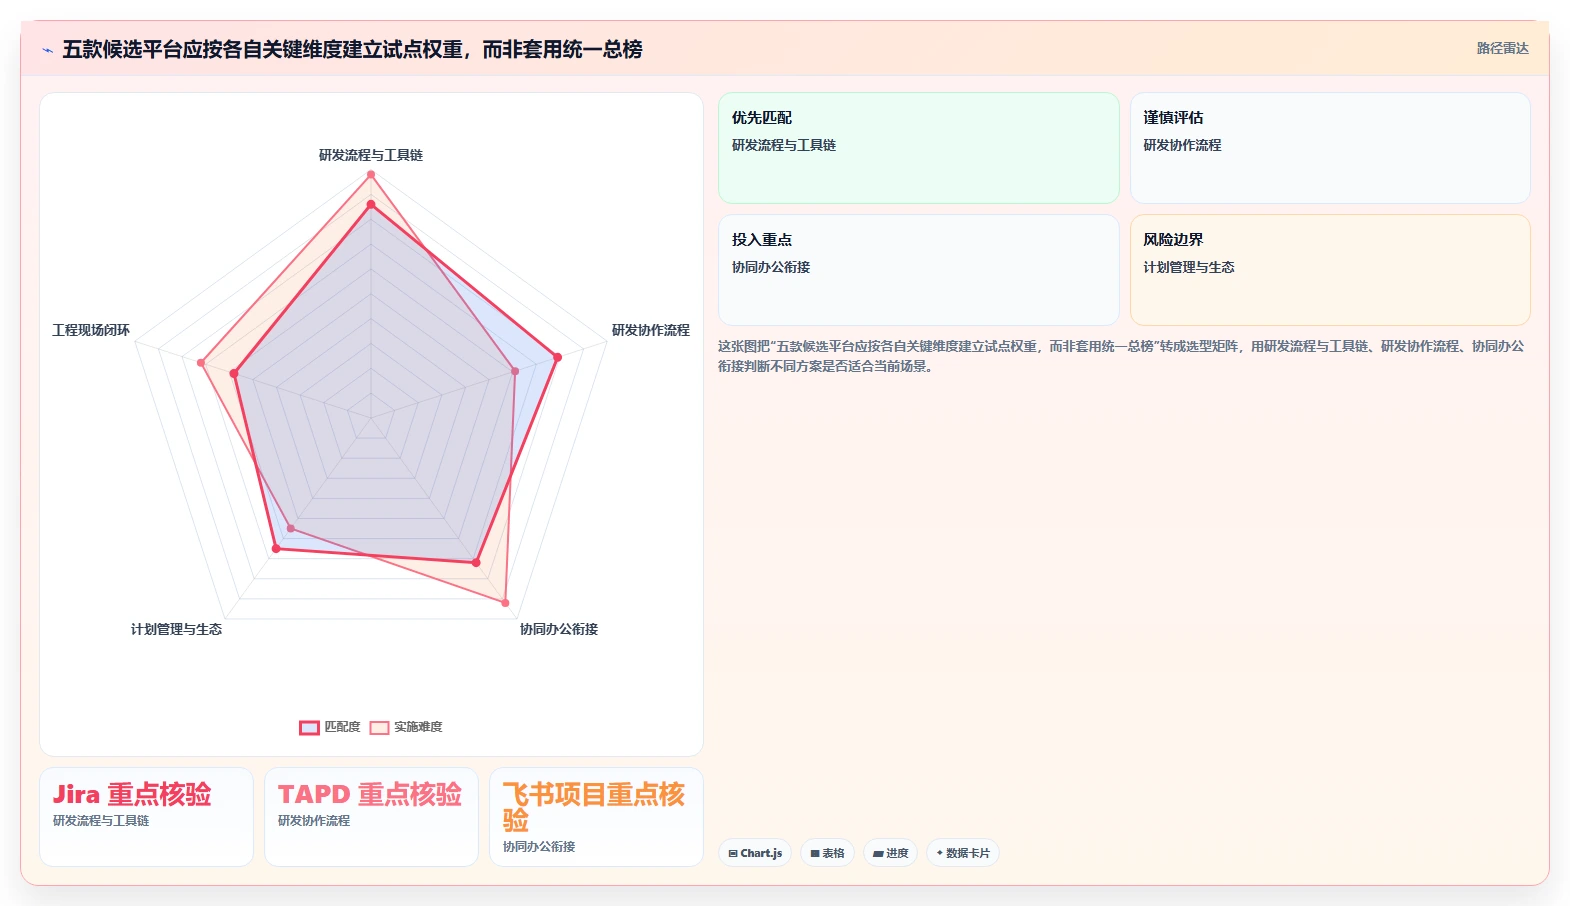This screenshot has height=906, width=1570.
Task: Click the 计划管理与生态 radar axis label
Action: tap(176, 629)
